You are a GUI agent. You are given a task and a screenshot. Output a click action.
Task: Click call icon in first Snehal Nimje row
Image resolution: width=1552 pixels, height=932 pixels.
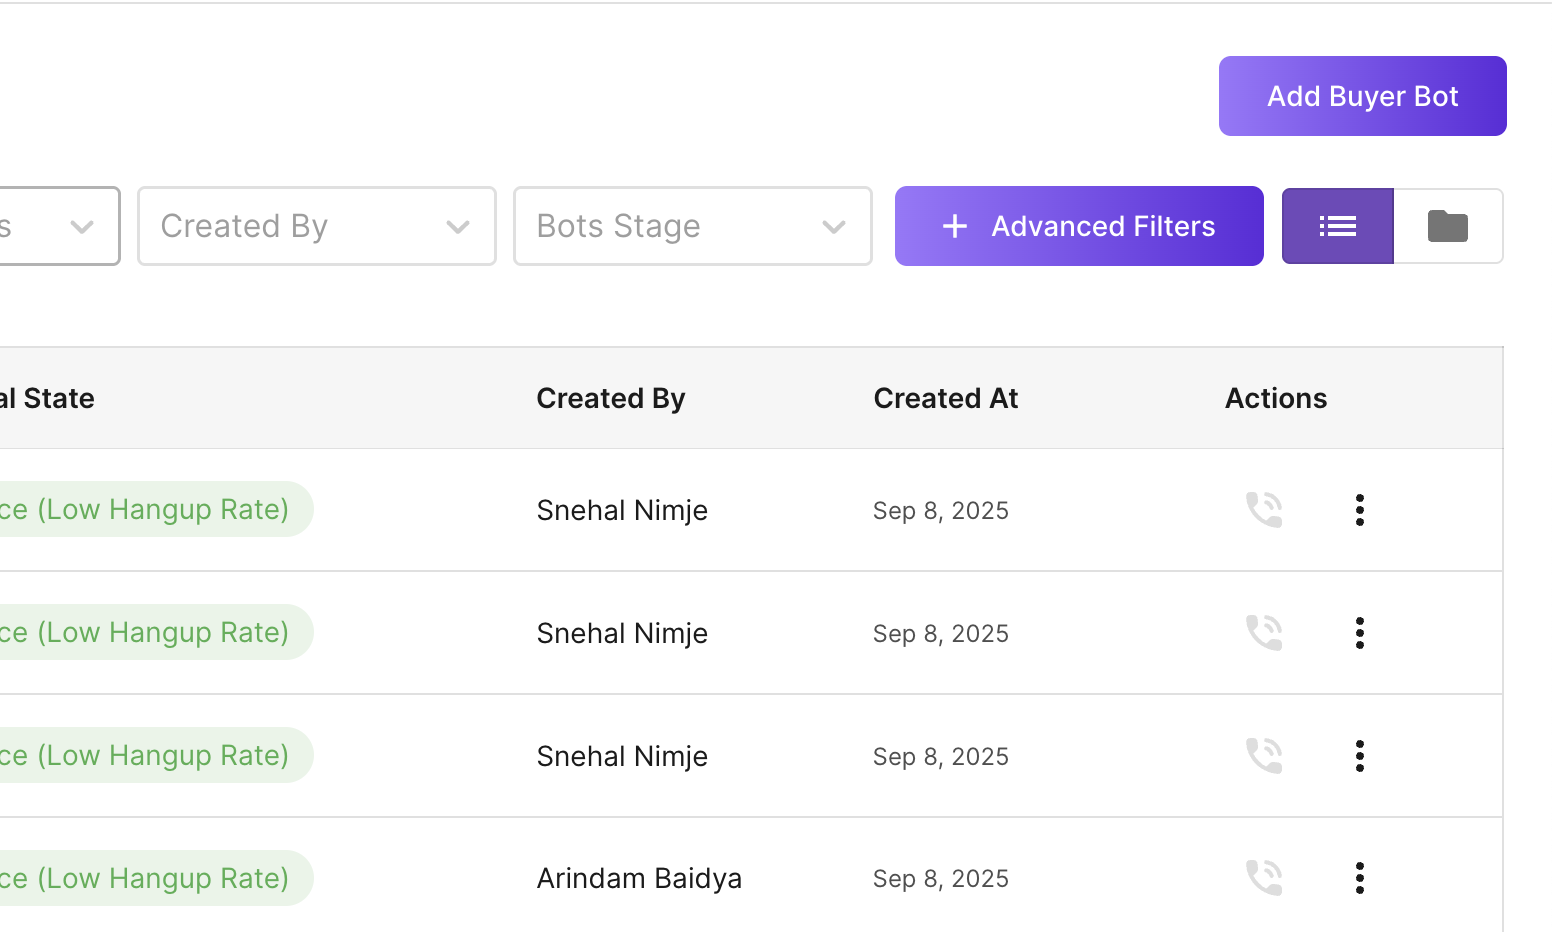point(1264,510)
